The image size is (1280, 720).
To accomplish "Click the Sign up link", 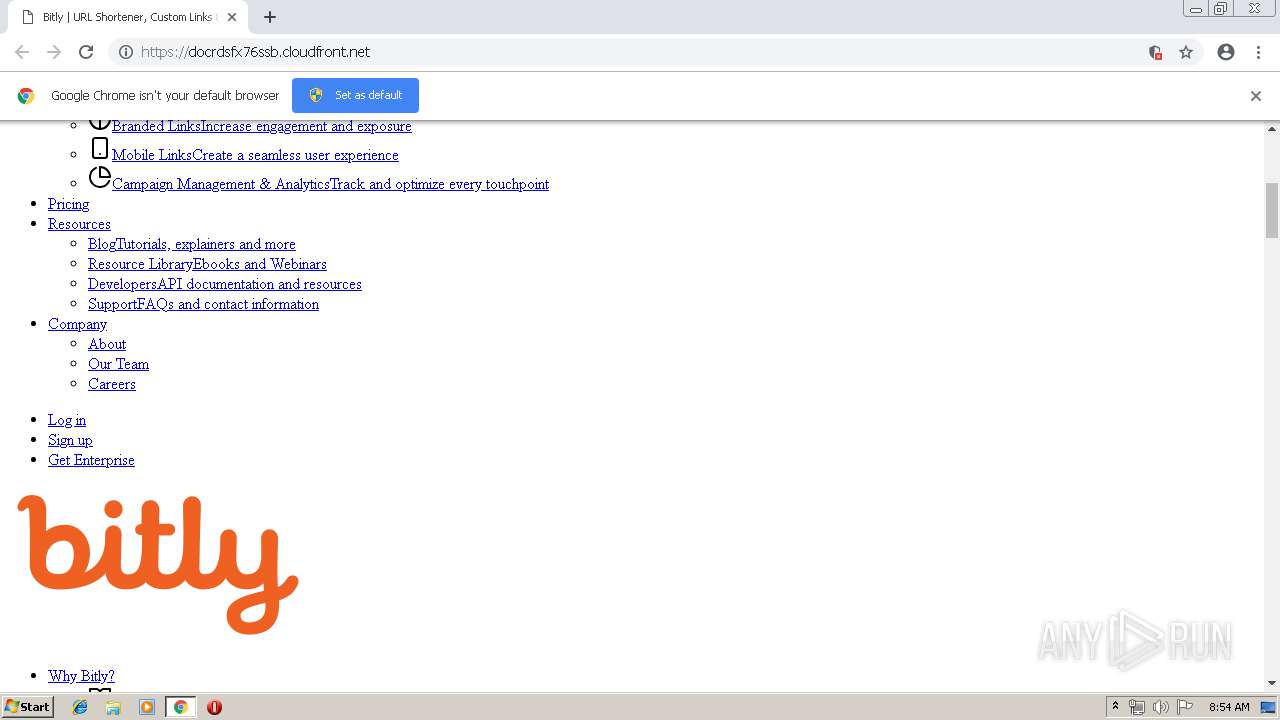I will [70, 440].
